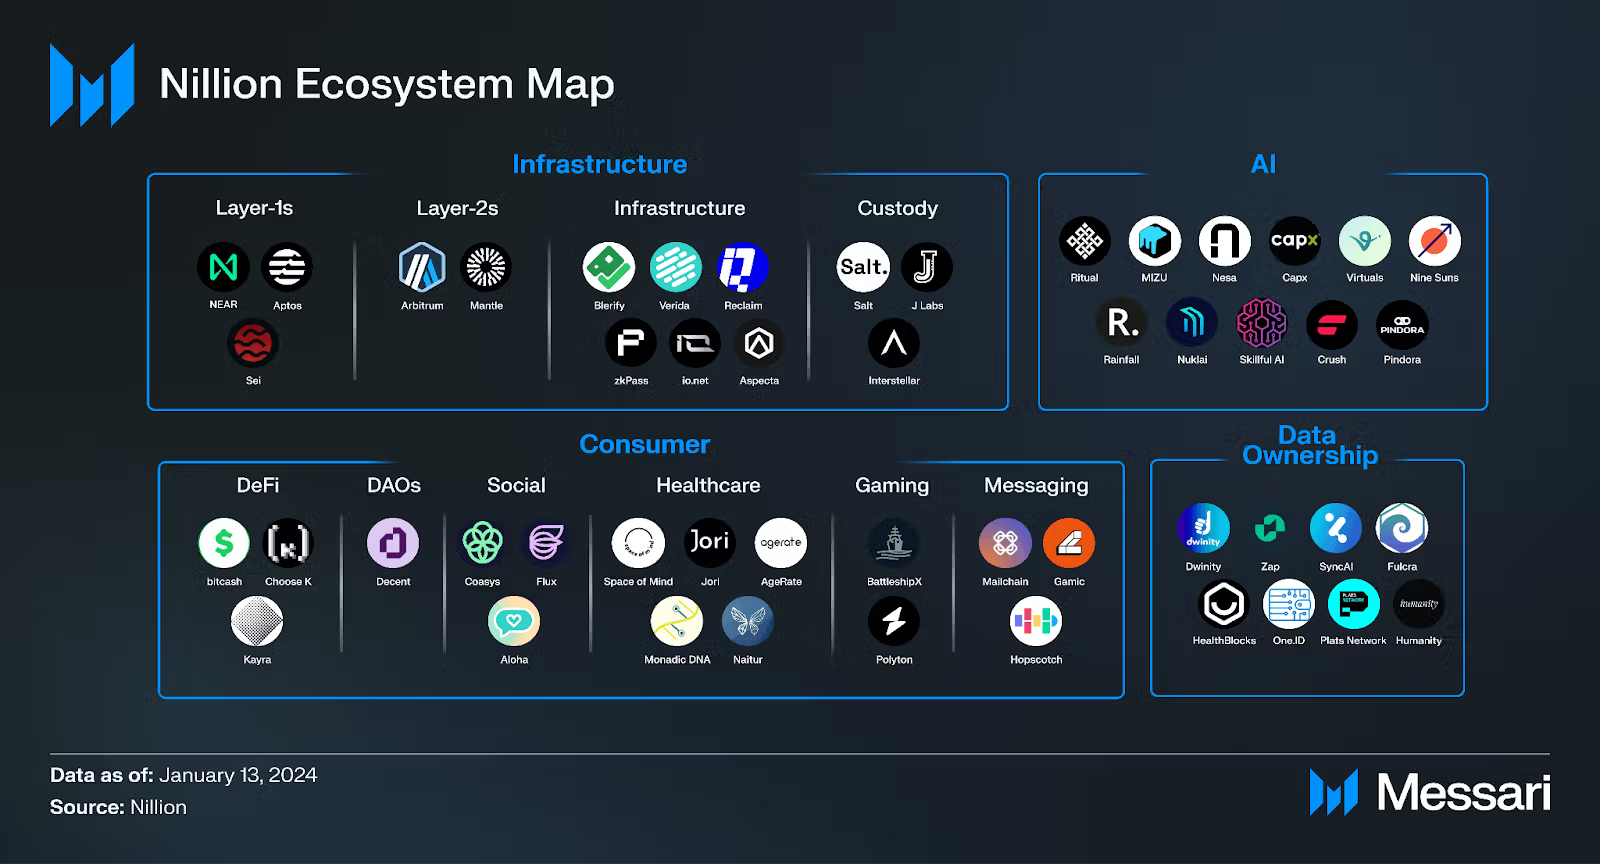Pick the Polyton lightning bolt icon

pyautogui.click(x=894, y=621)
